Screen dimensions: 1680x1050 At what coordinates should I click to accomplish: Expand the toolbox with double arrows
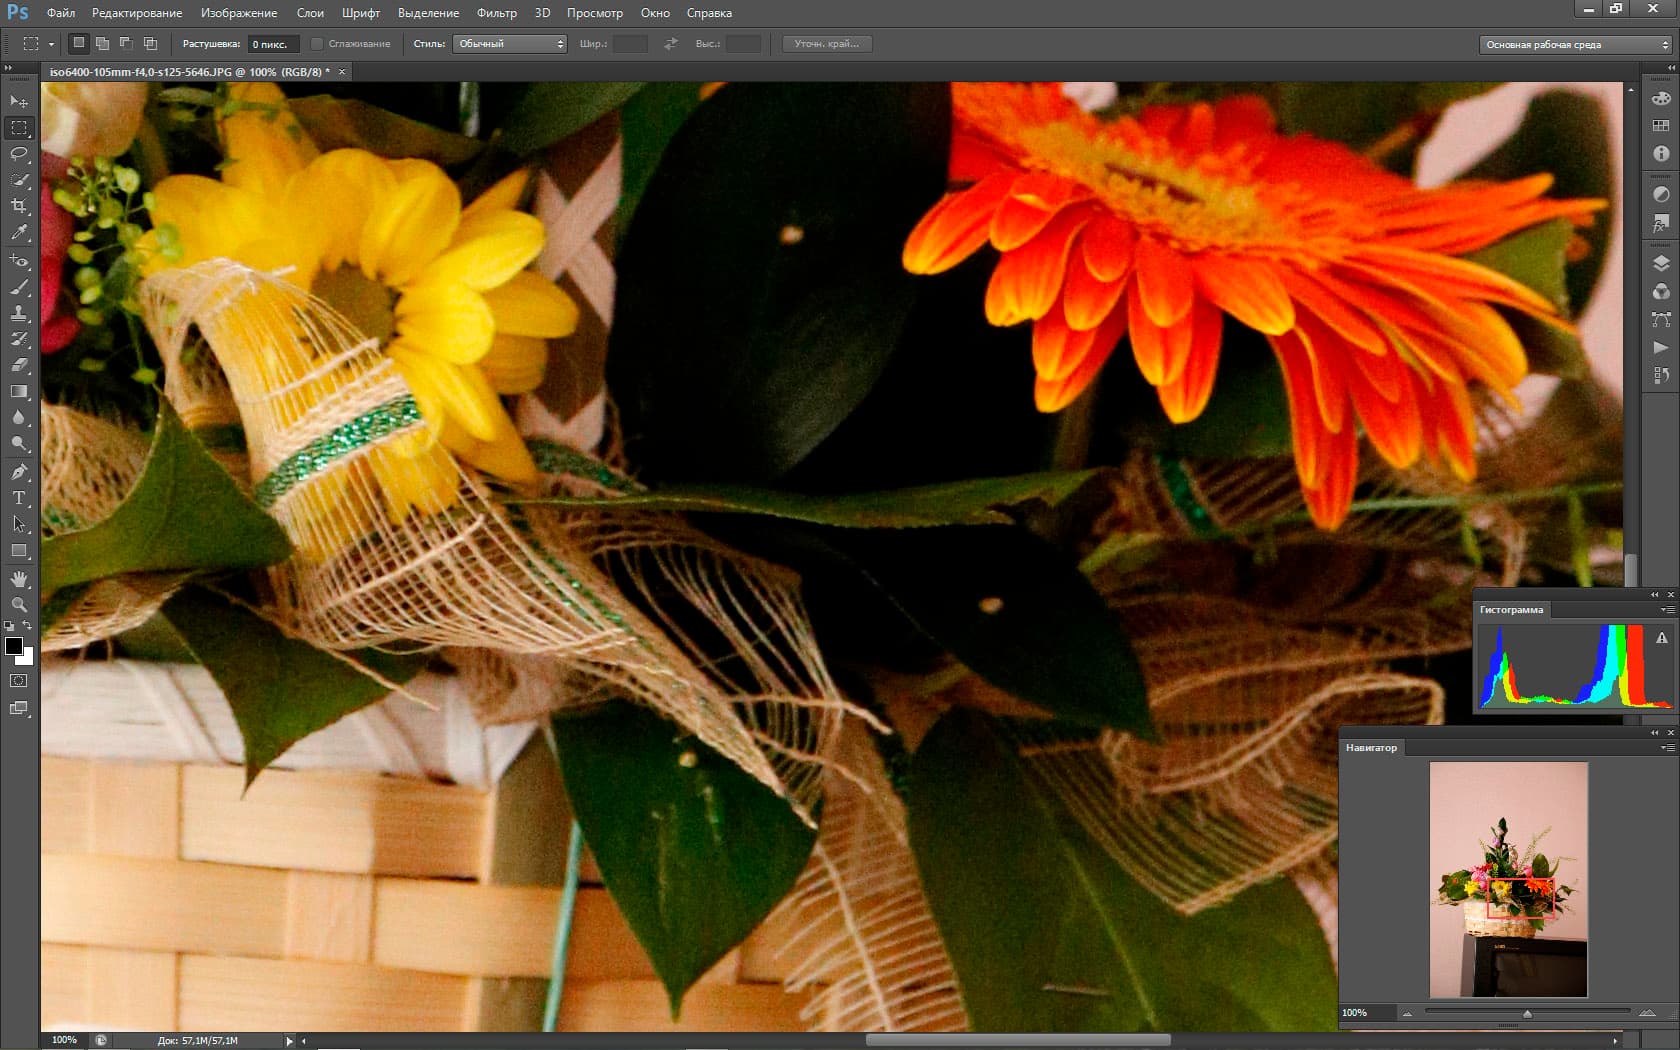tap(8, 68)
